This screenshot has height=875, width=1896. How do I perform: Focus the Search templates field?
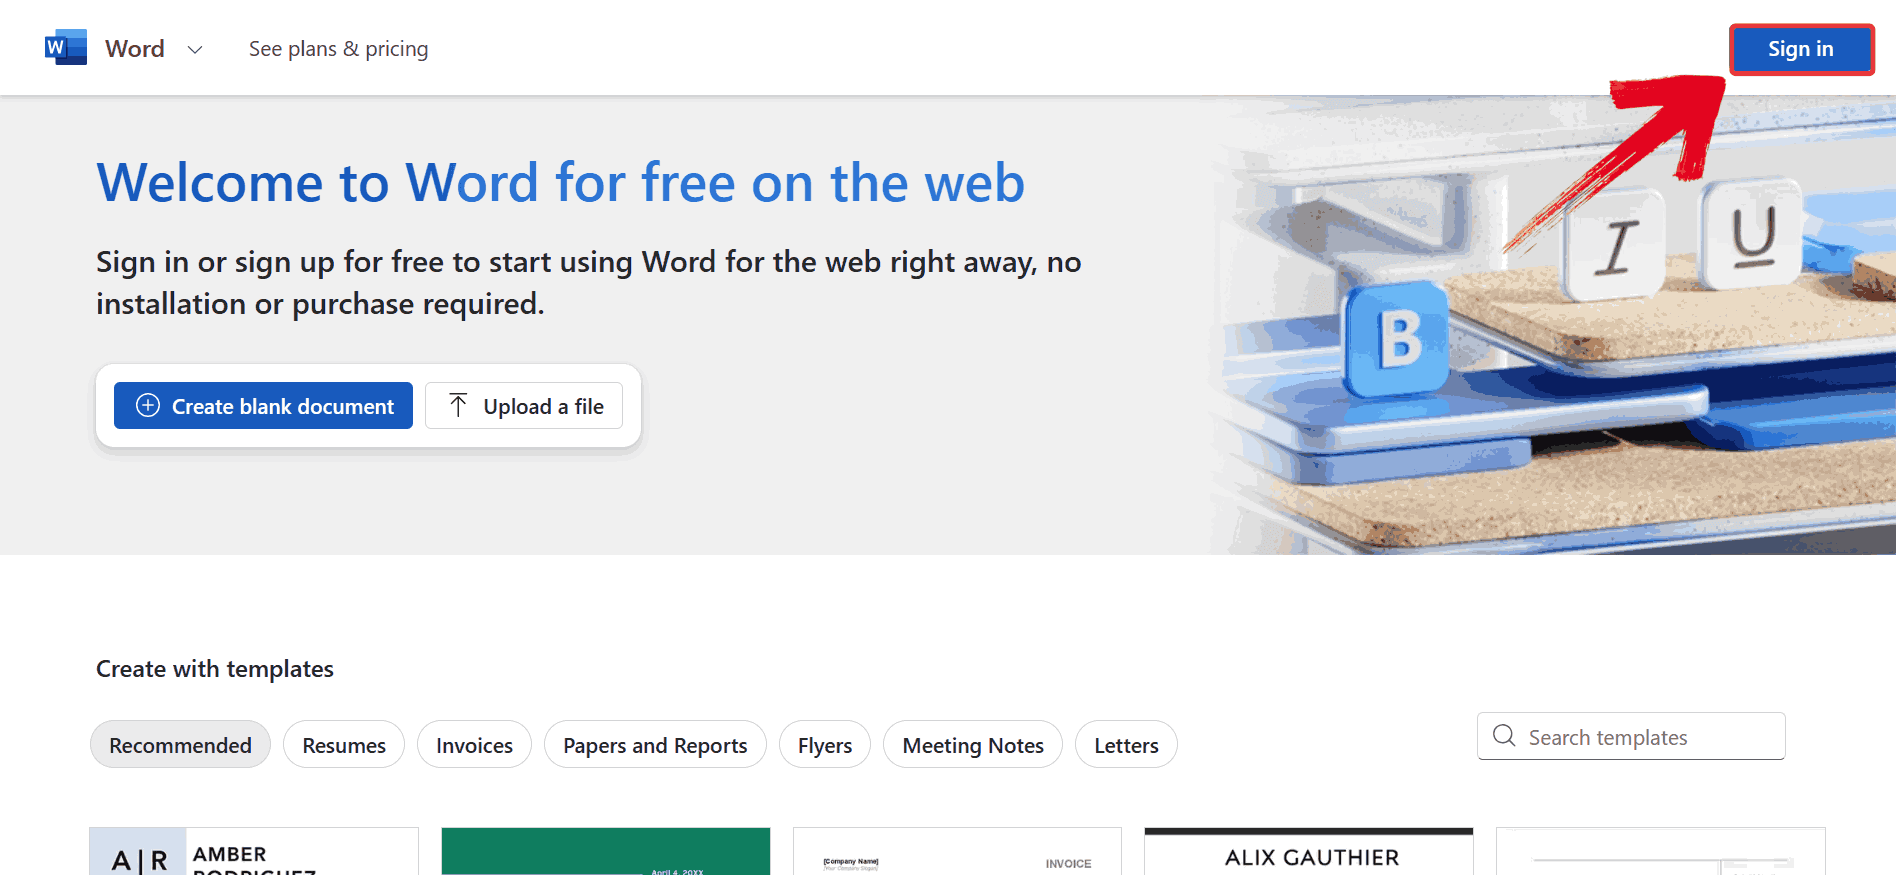click(x=1631, y=737)
